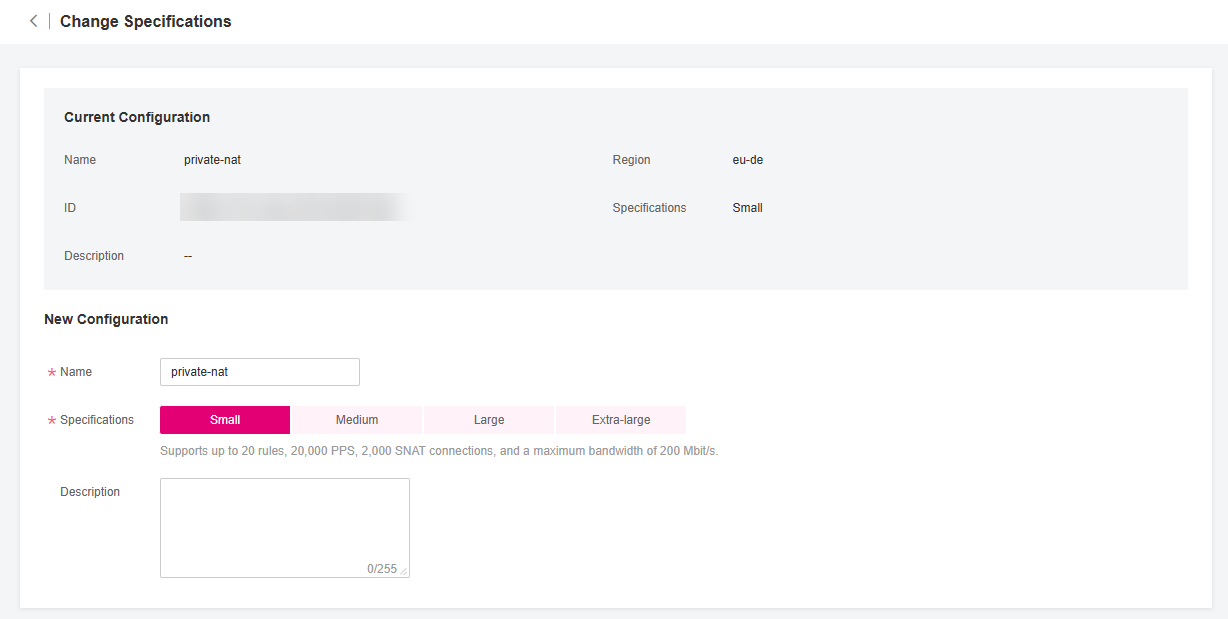Viewport: 1228px width, 619px height.
Task: Pick the Extra-large specification
Action: point(621,420)
